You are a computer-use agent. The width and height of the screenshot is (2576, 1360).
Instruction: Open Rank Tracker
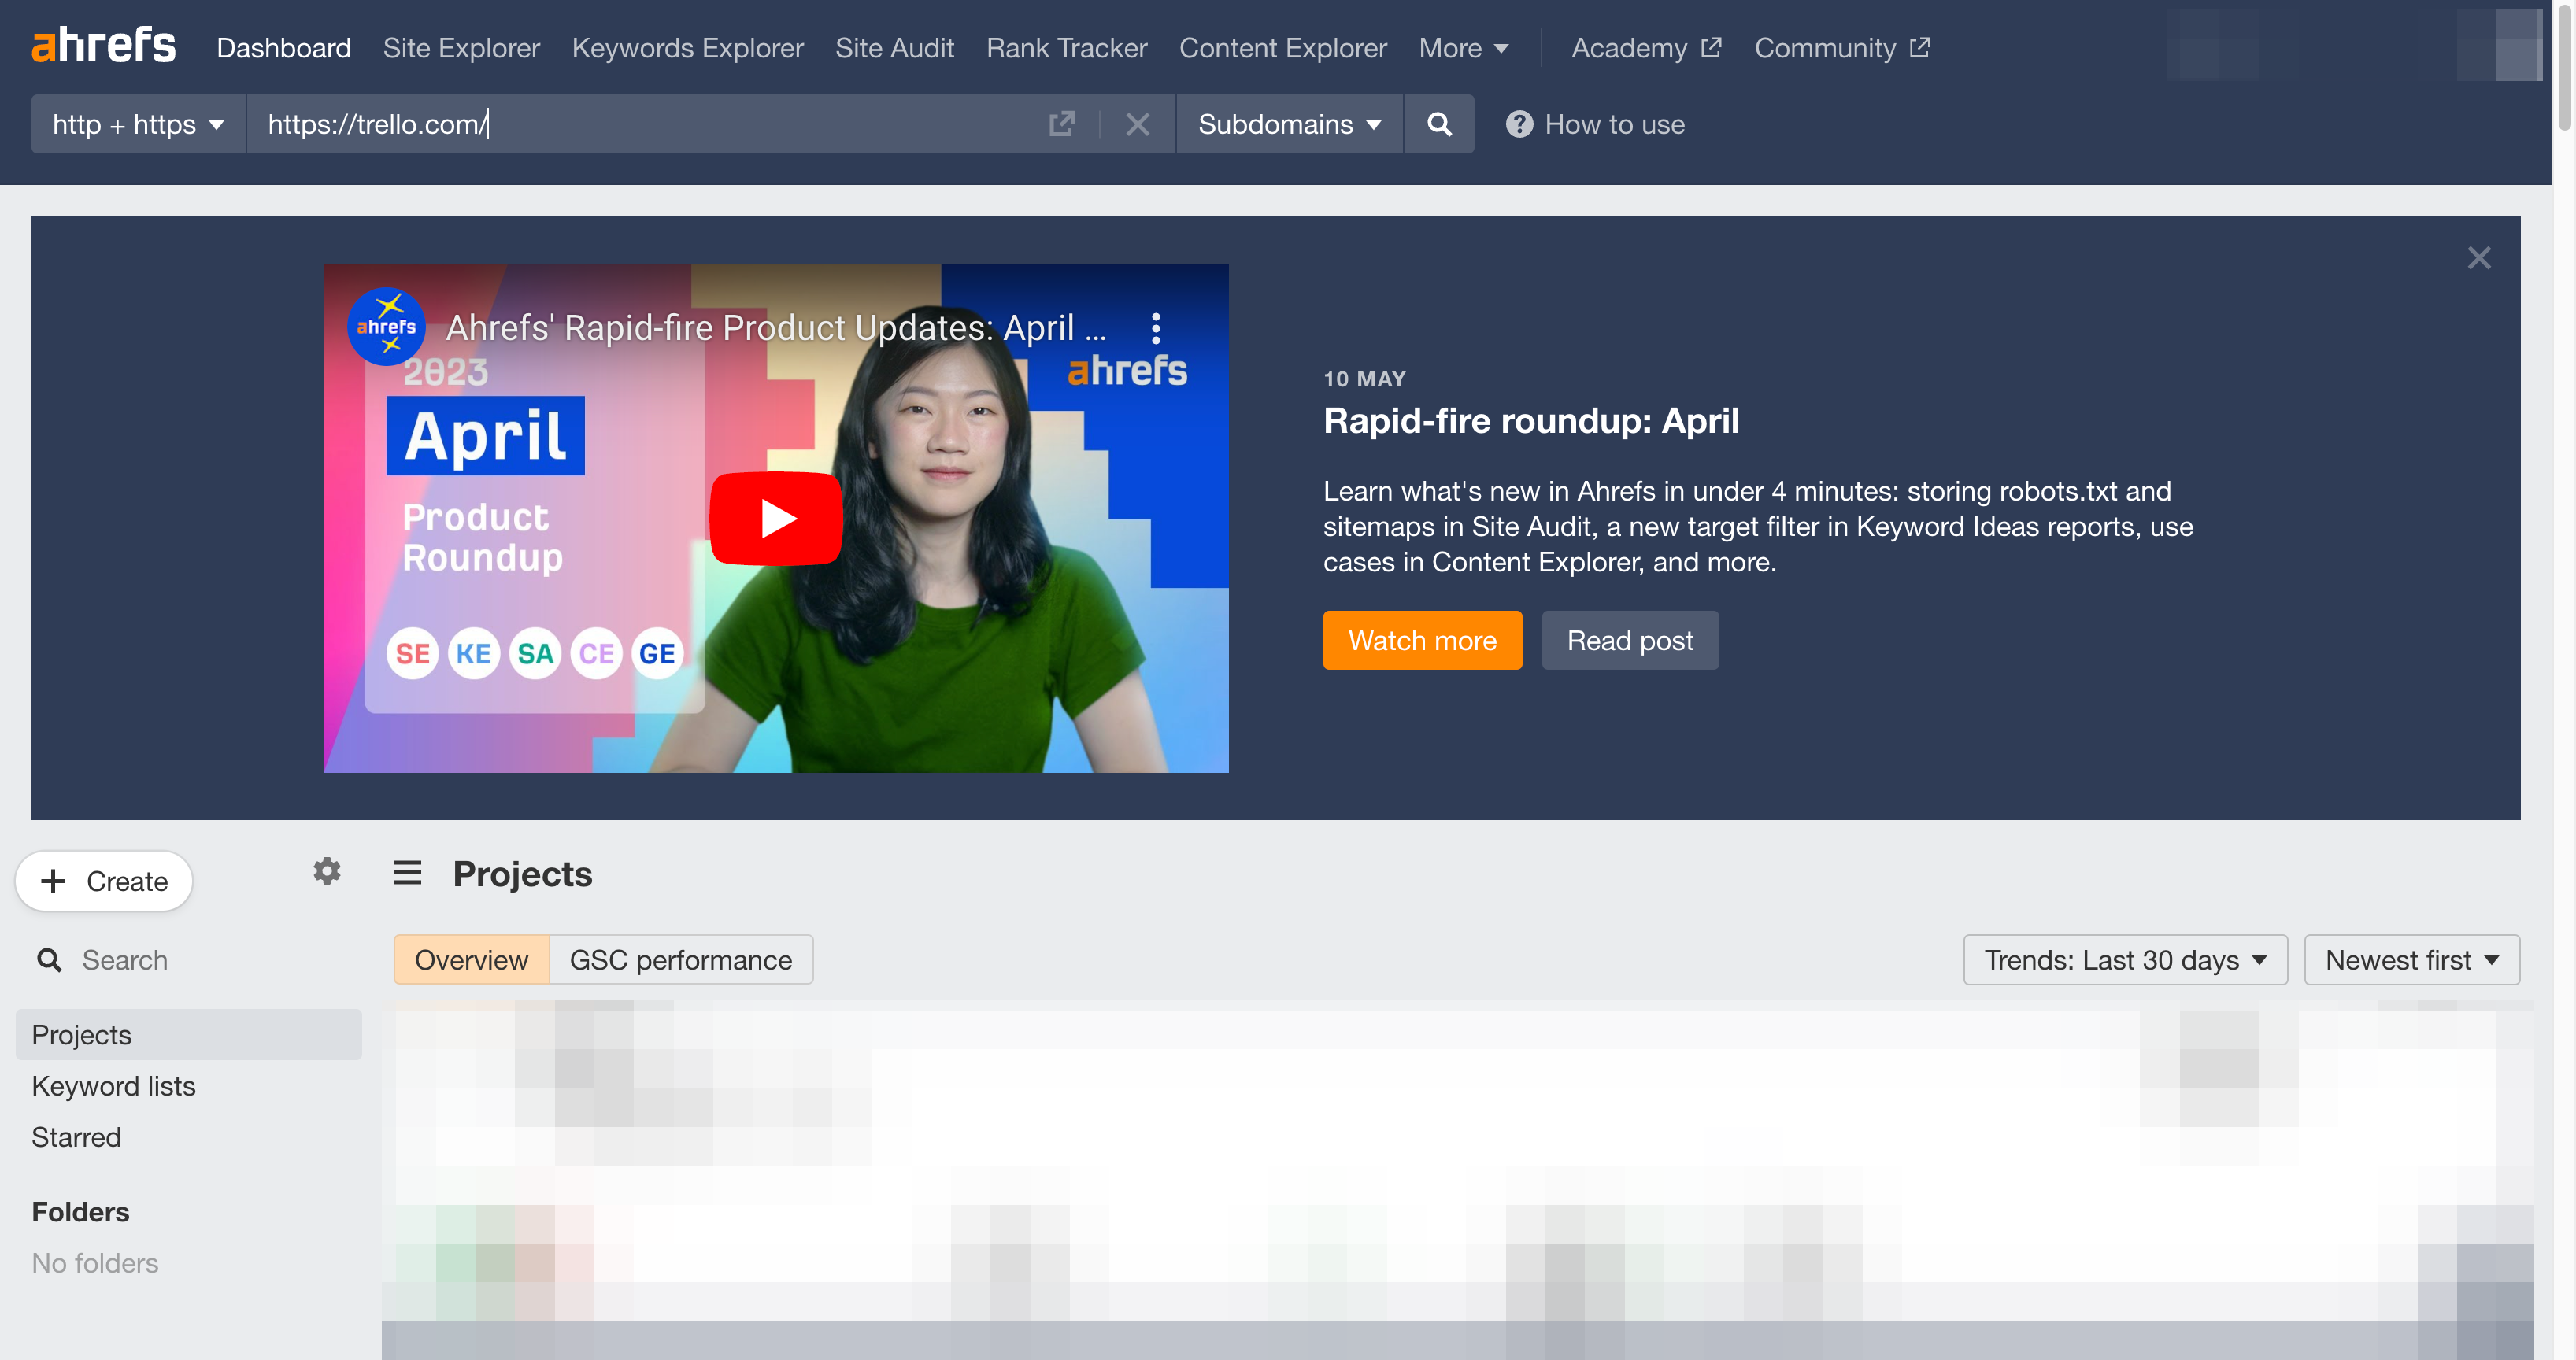tap(1066, 48)
